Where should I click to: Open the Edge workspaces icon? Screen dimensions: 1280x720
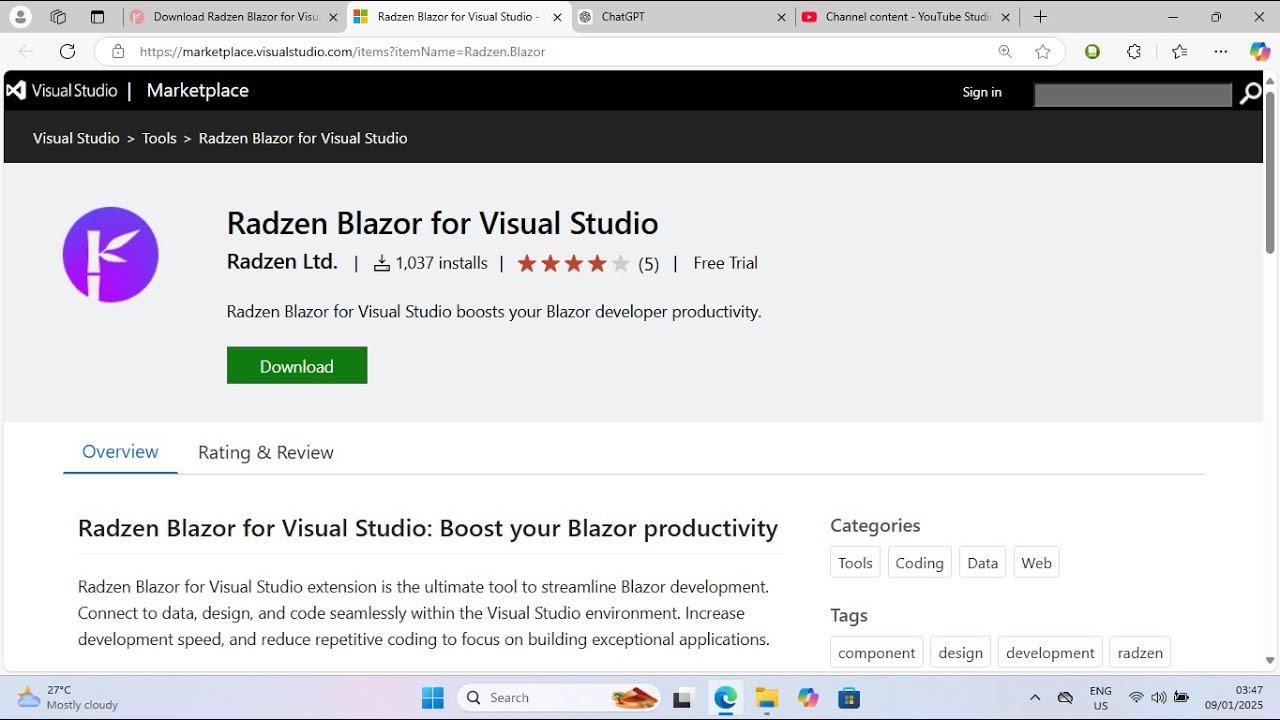click(58, 17)
